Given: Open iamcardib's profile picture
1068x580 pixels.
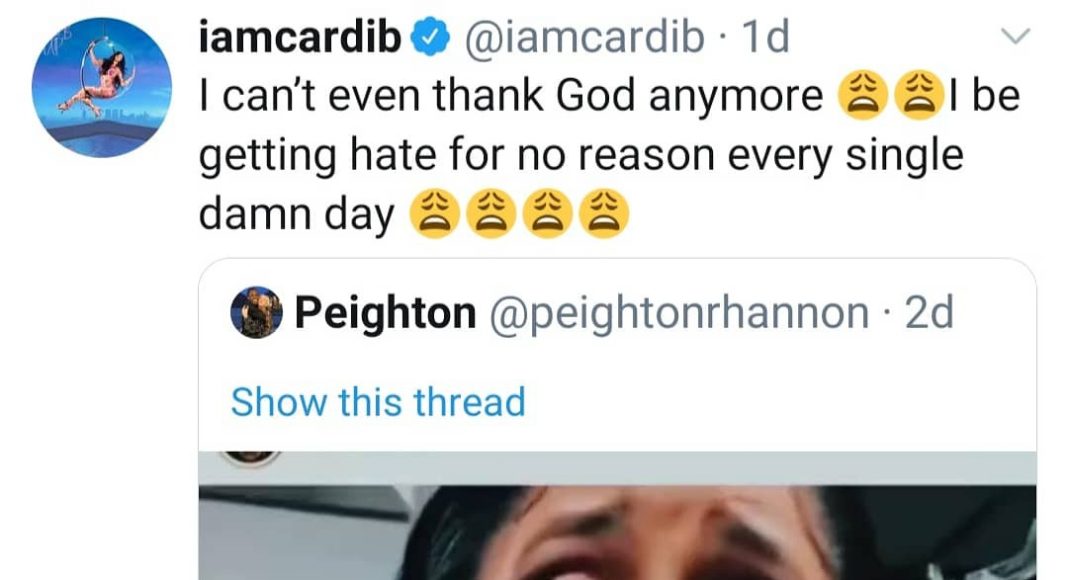Looking at the screenshot, I should click(x=97, y=87).
